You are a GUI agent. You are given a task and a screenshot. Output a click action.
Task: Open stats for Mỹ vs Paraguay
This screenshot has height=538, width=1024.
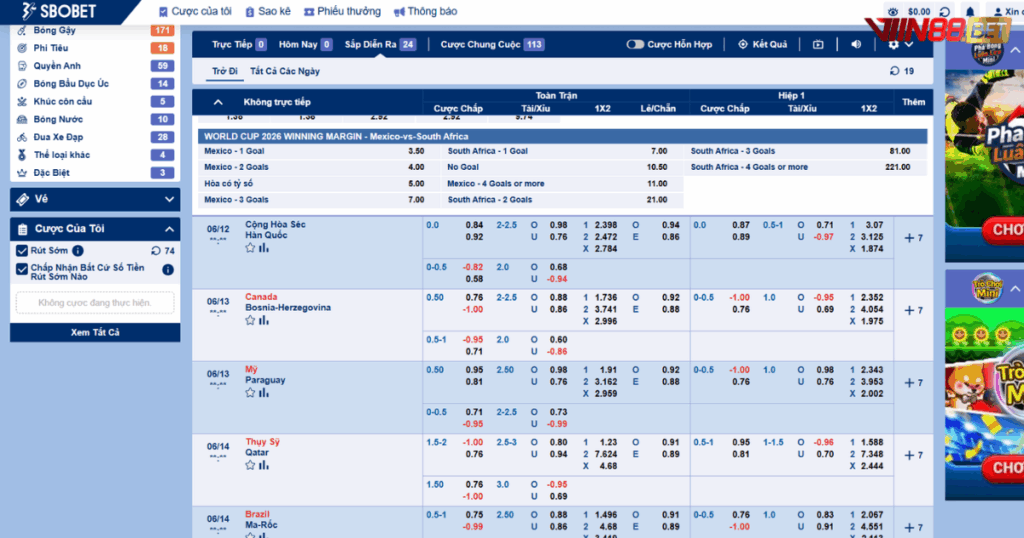point(264,393)
